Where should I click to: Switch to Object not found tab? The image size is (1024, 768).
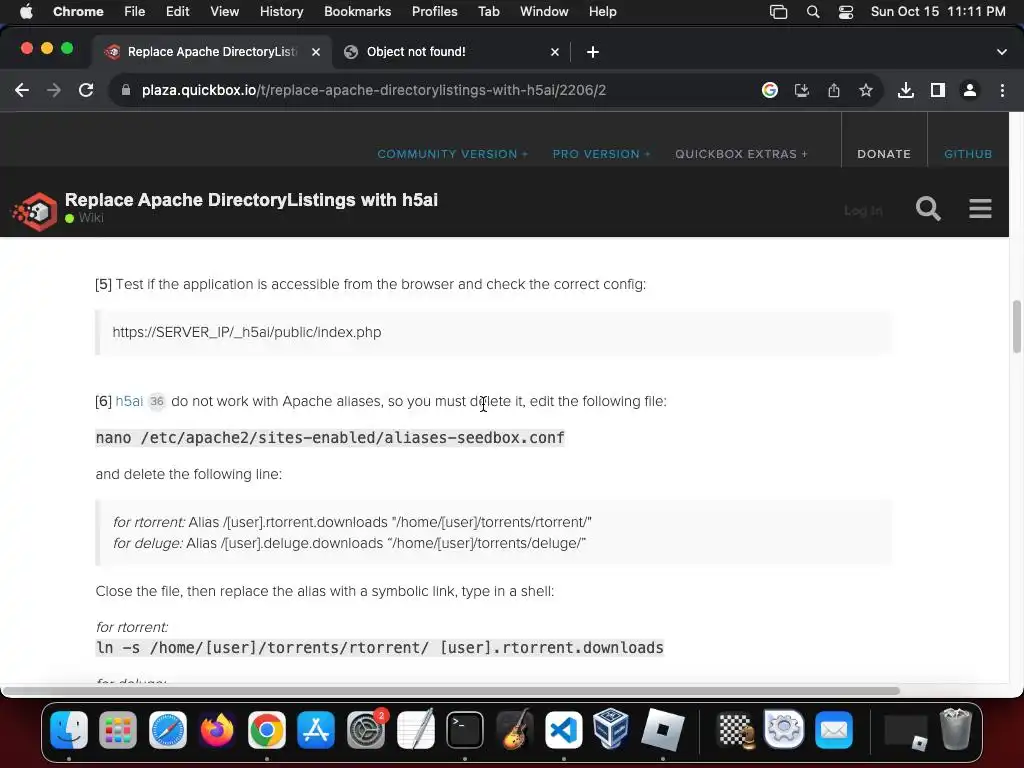click(x=451, y=52)
